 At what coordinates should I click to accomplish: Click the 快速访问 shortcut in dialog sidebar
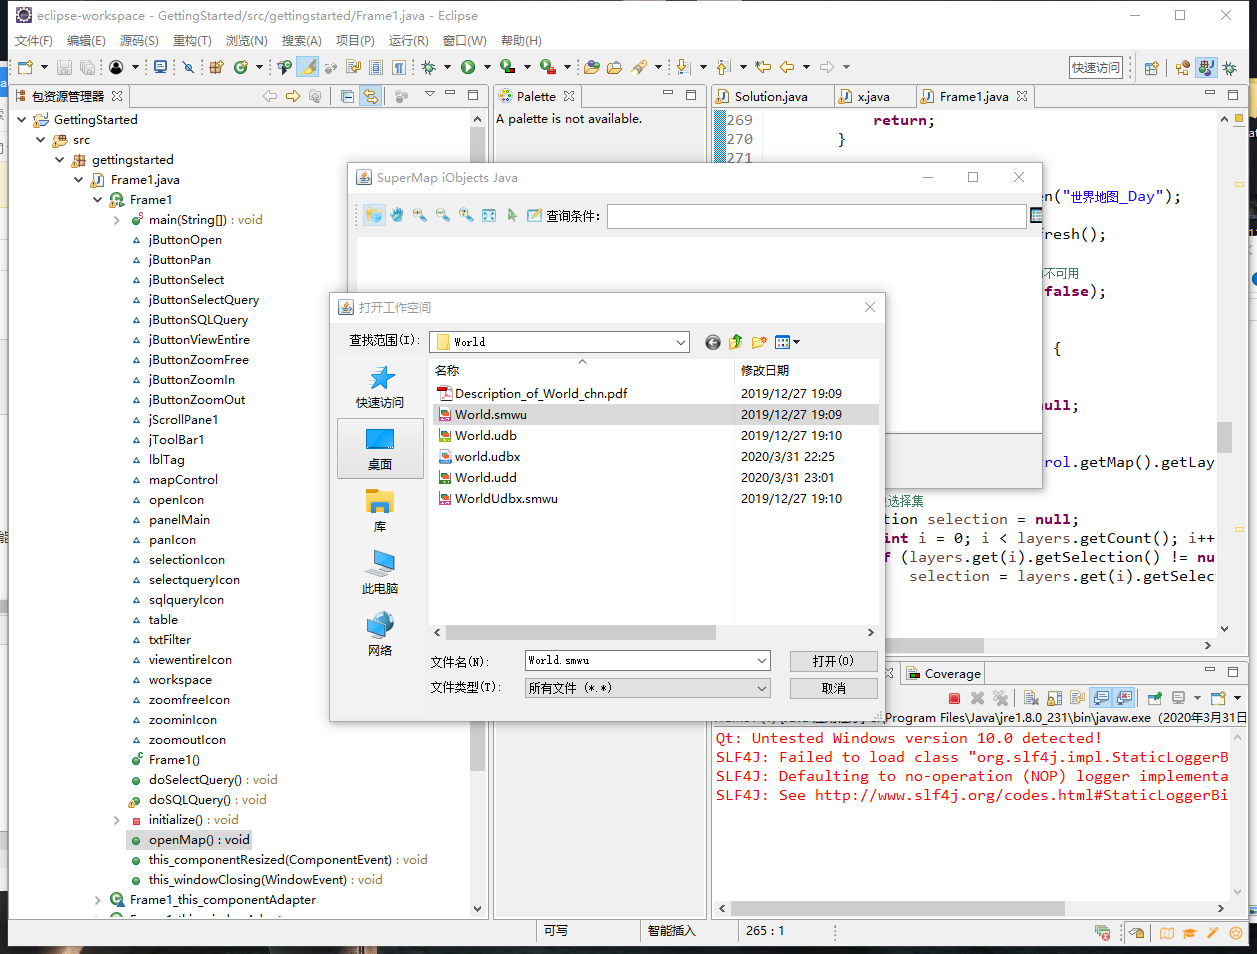click(x=380, y=387)
